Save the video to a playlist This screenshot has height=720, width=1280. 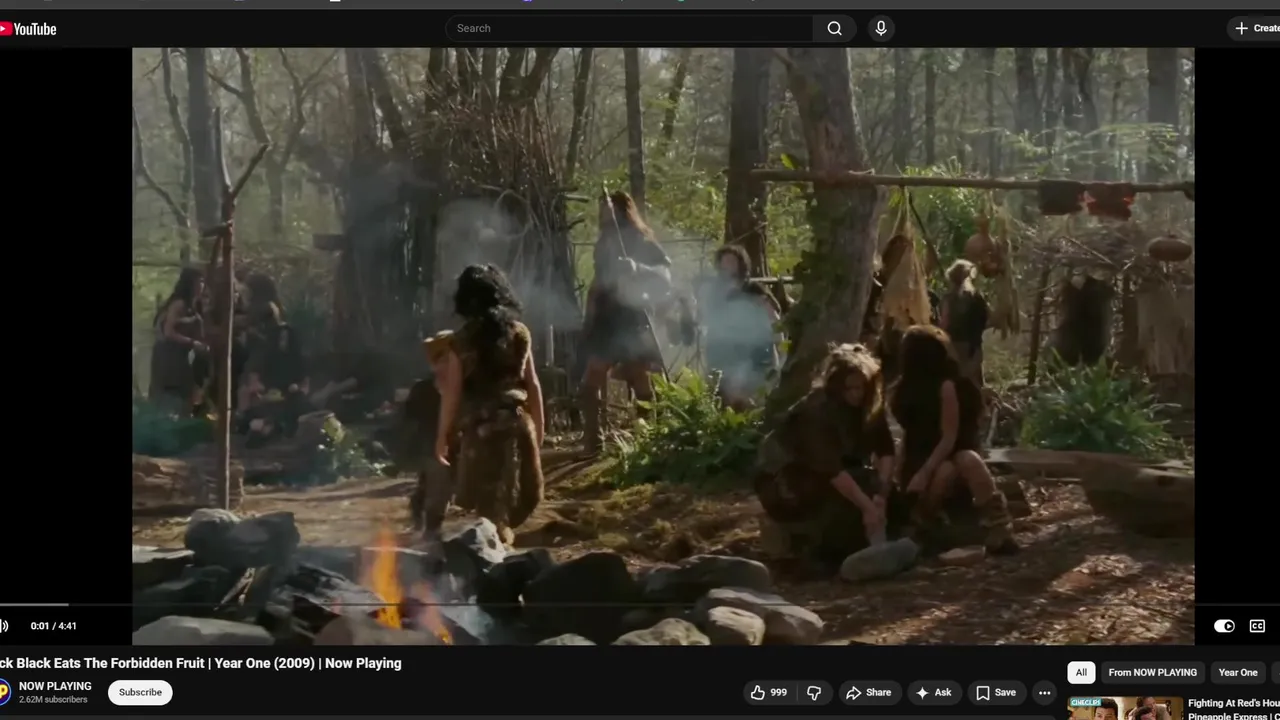coord(996,692)
